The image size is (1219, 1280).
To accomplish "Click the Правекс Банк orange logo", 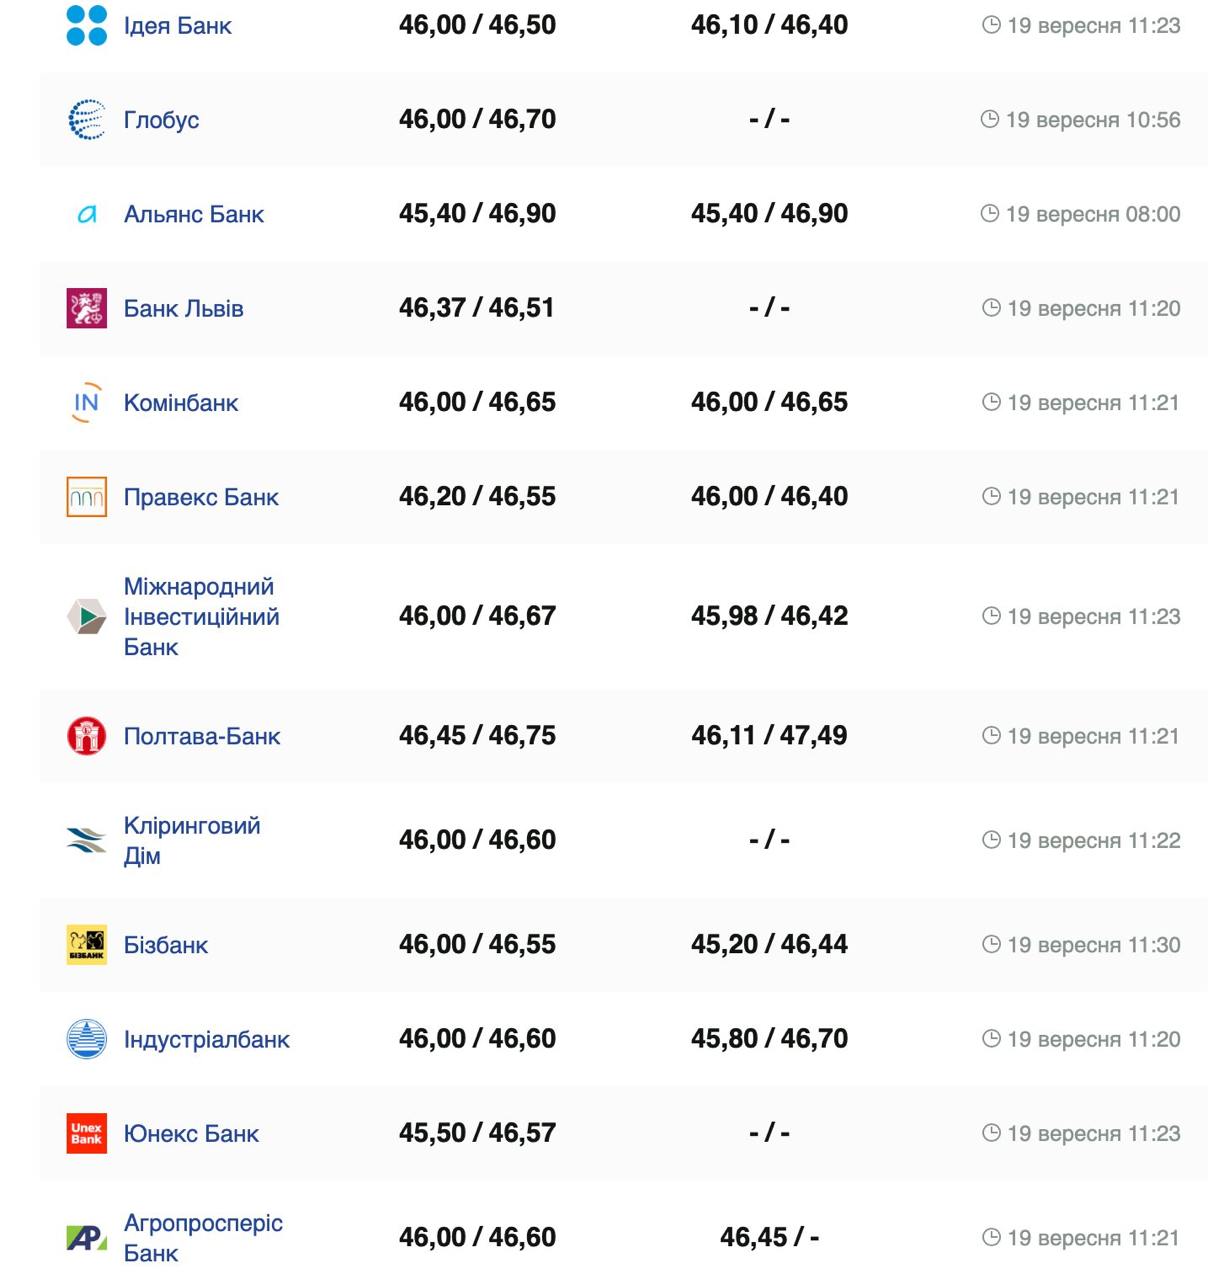I will click(86, 497).
